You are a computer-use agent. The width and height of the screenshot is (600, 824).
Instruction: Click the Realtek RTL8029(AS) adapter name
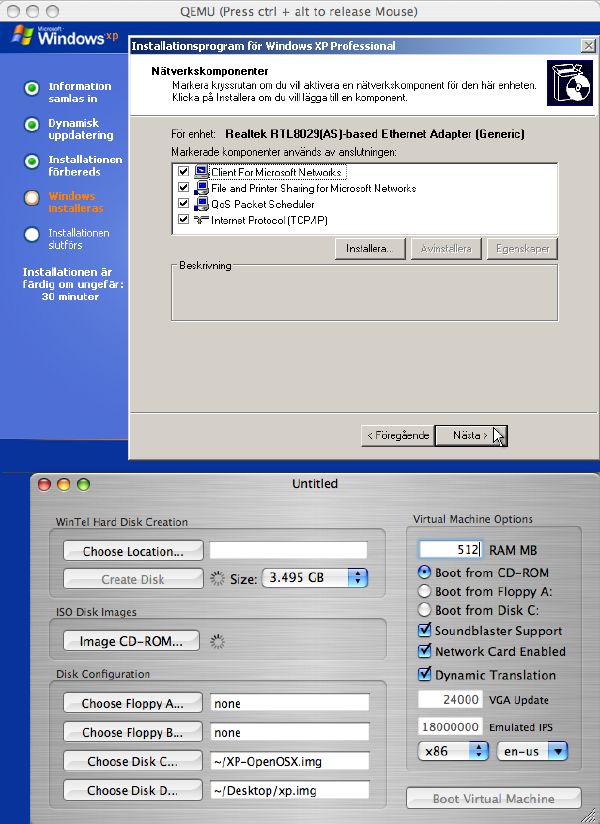coord(375,134)
